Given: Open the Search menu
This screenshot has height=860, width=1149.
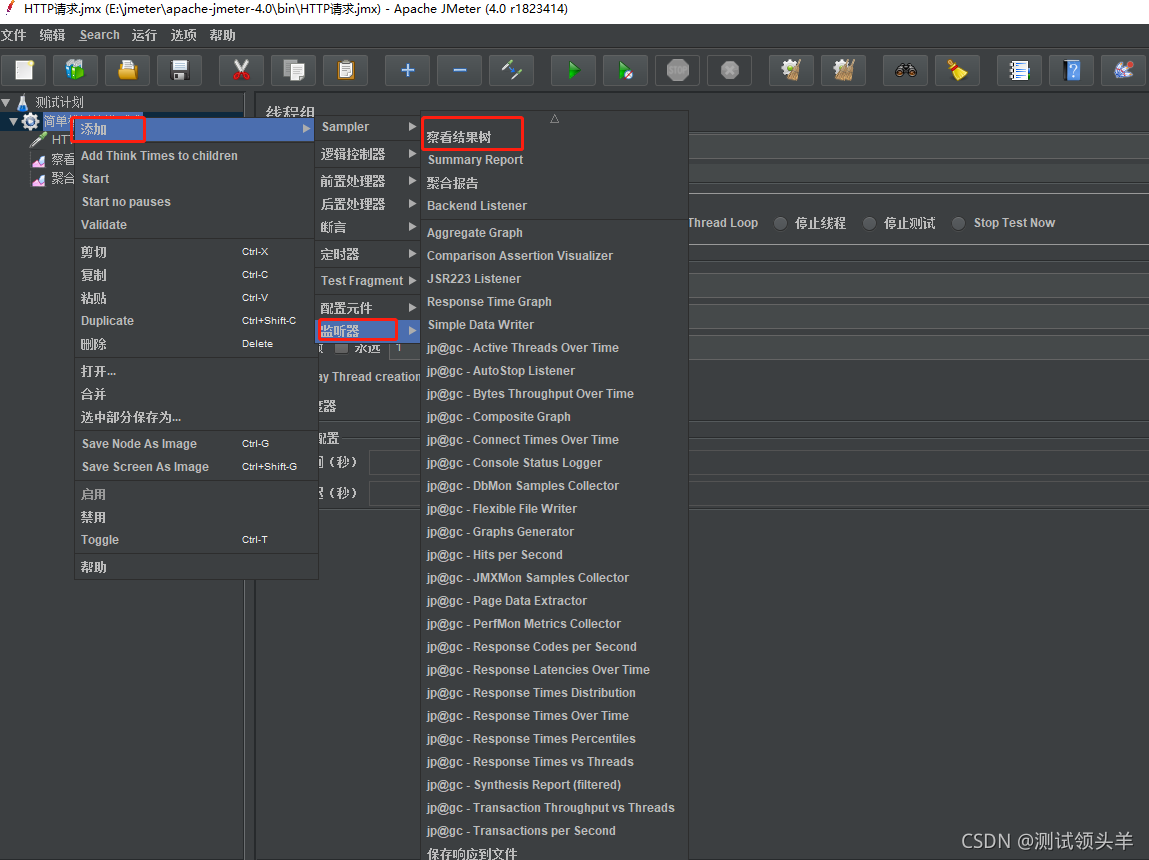Looking at the screenshot, I should [100, 35].
